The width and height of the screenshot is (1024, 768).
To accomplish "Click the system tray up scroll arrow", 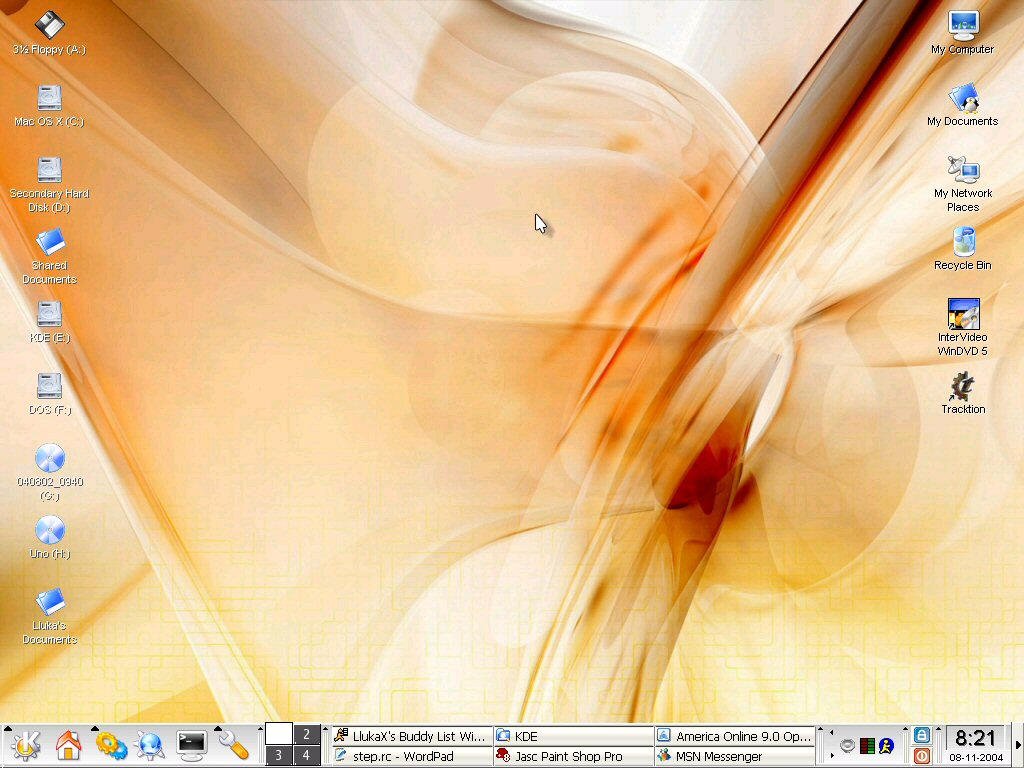I will (x=831, y=733).
